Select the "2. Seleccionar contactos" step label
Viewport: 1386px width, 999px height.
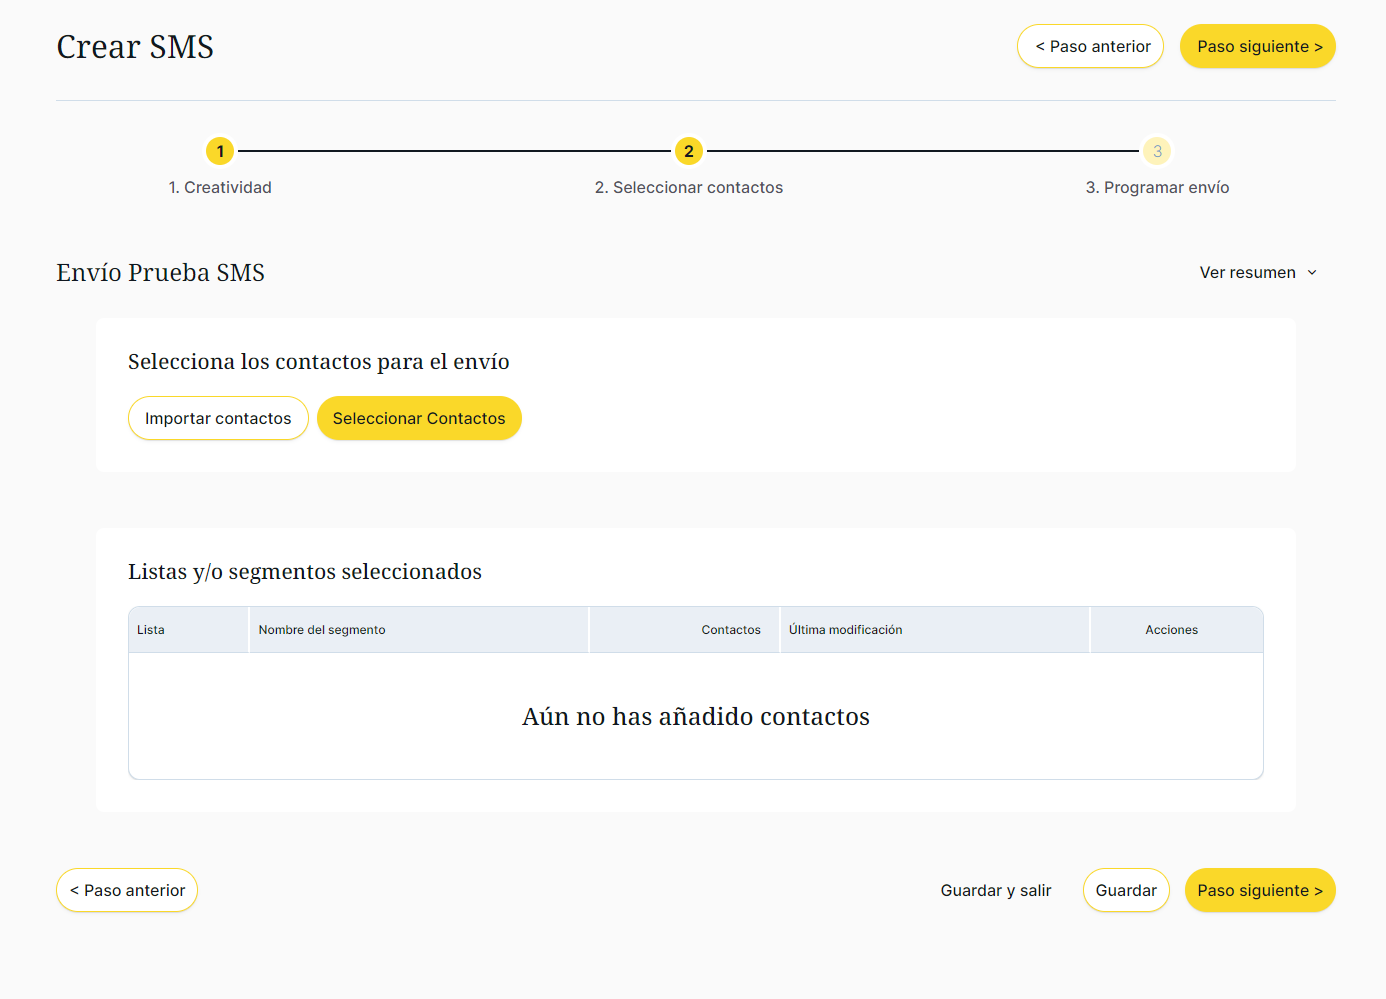[x=688, y=188]
